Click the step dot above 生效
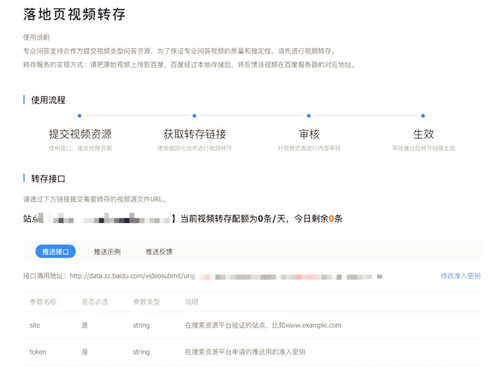The image size is (500, 385). [x=423, y=116]
